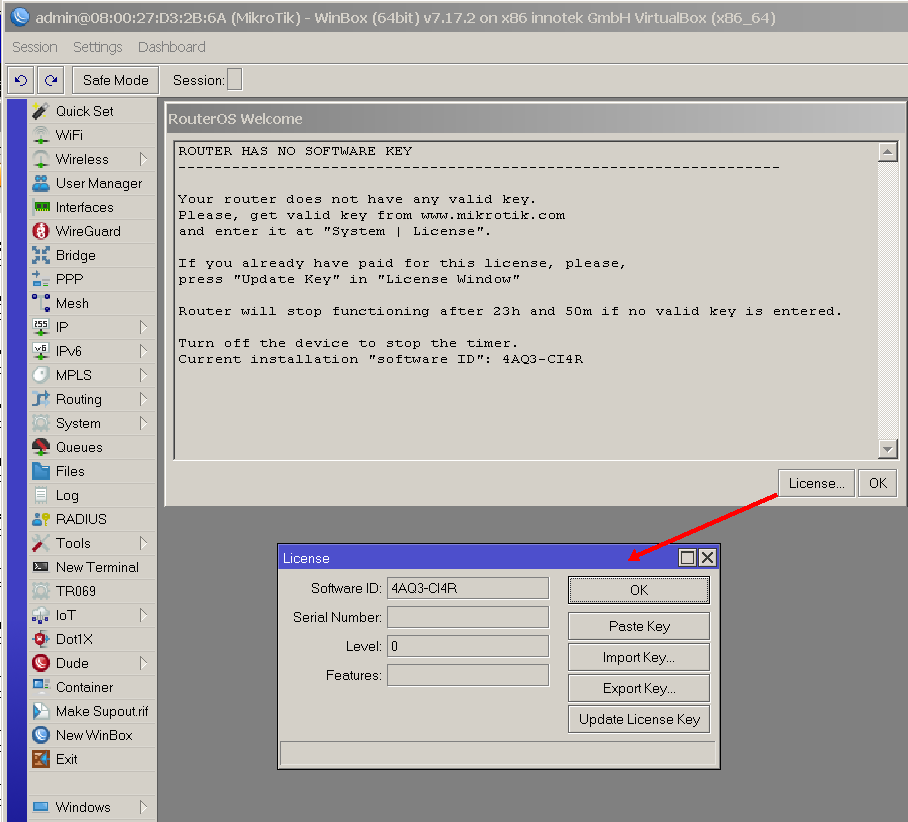The height and width of the screenshot is (822, 908).
Task: Click the undo arrow toolbar icon
Action: click(21, 80)
